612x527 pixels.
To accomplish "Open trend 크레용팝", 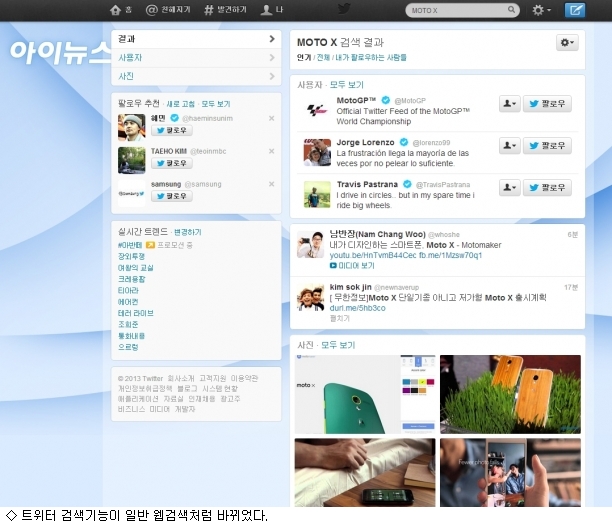I will pyautogui.click(x=132, y=279).
